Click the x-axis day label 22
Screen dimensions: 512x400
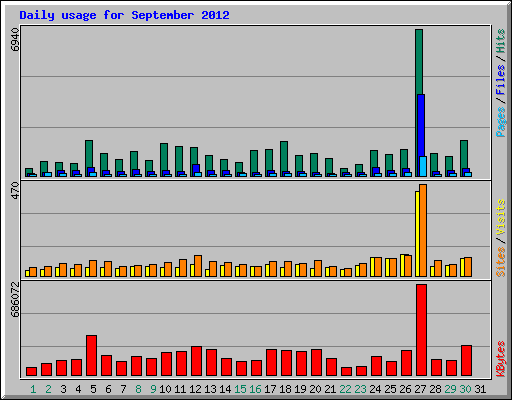point(345,389)
